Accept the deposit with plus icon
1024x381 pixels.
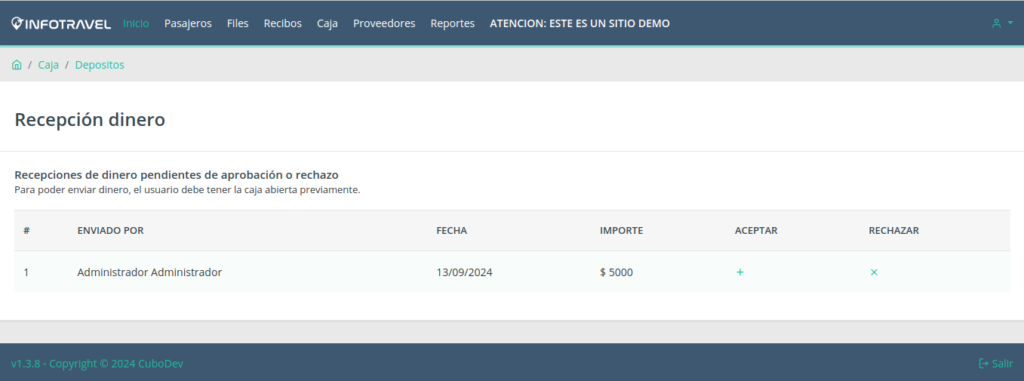(x=740, y=273)
